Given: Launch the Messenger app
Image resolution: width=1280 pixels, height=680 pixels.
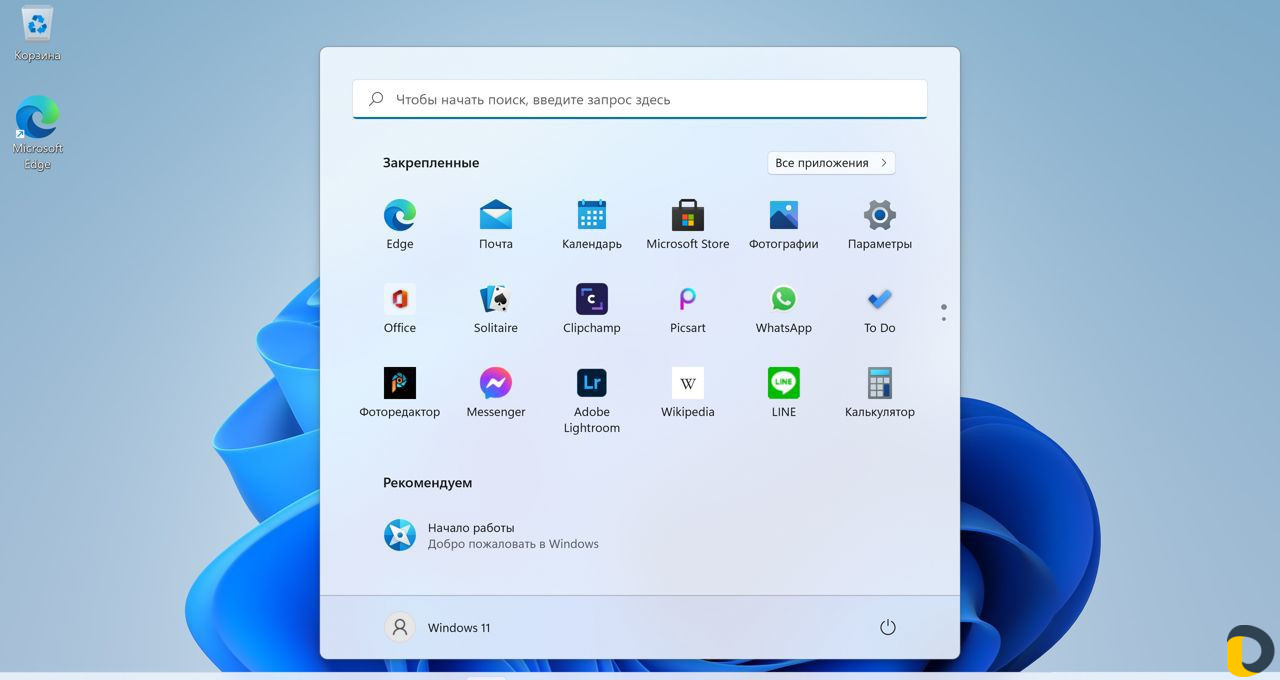Looking at the screenshot, I should 496,392.
